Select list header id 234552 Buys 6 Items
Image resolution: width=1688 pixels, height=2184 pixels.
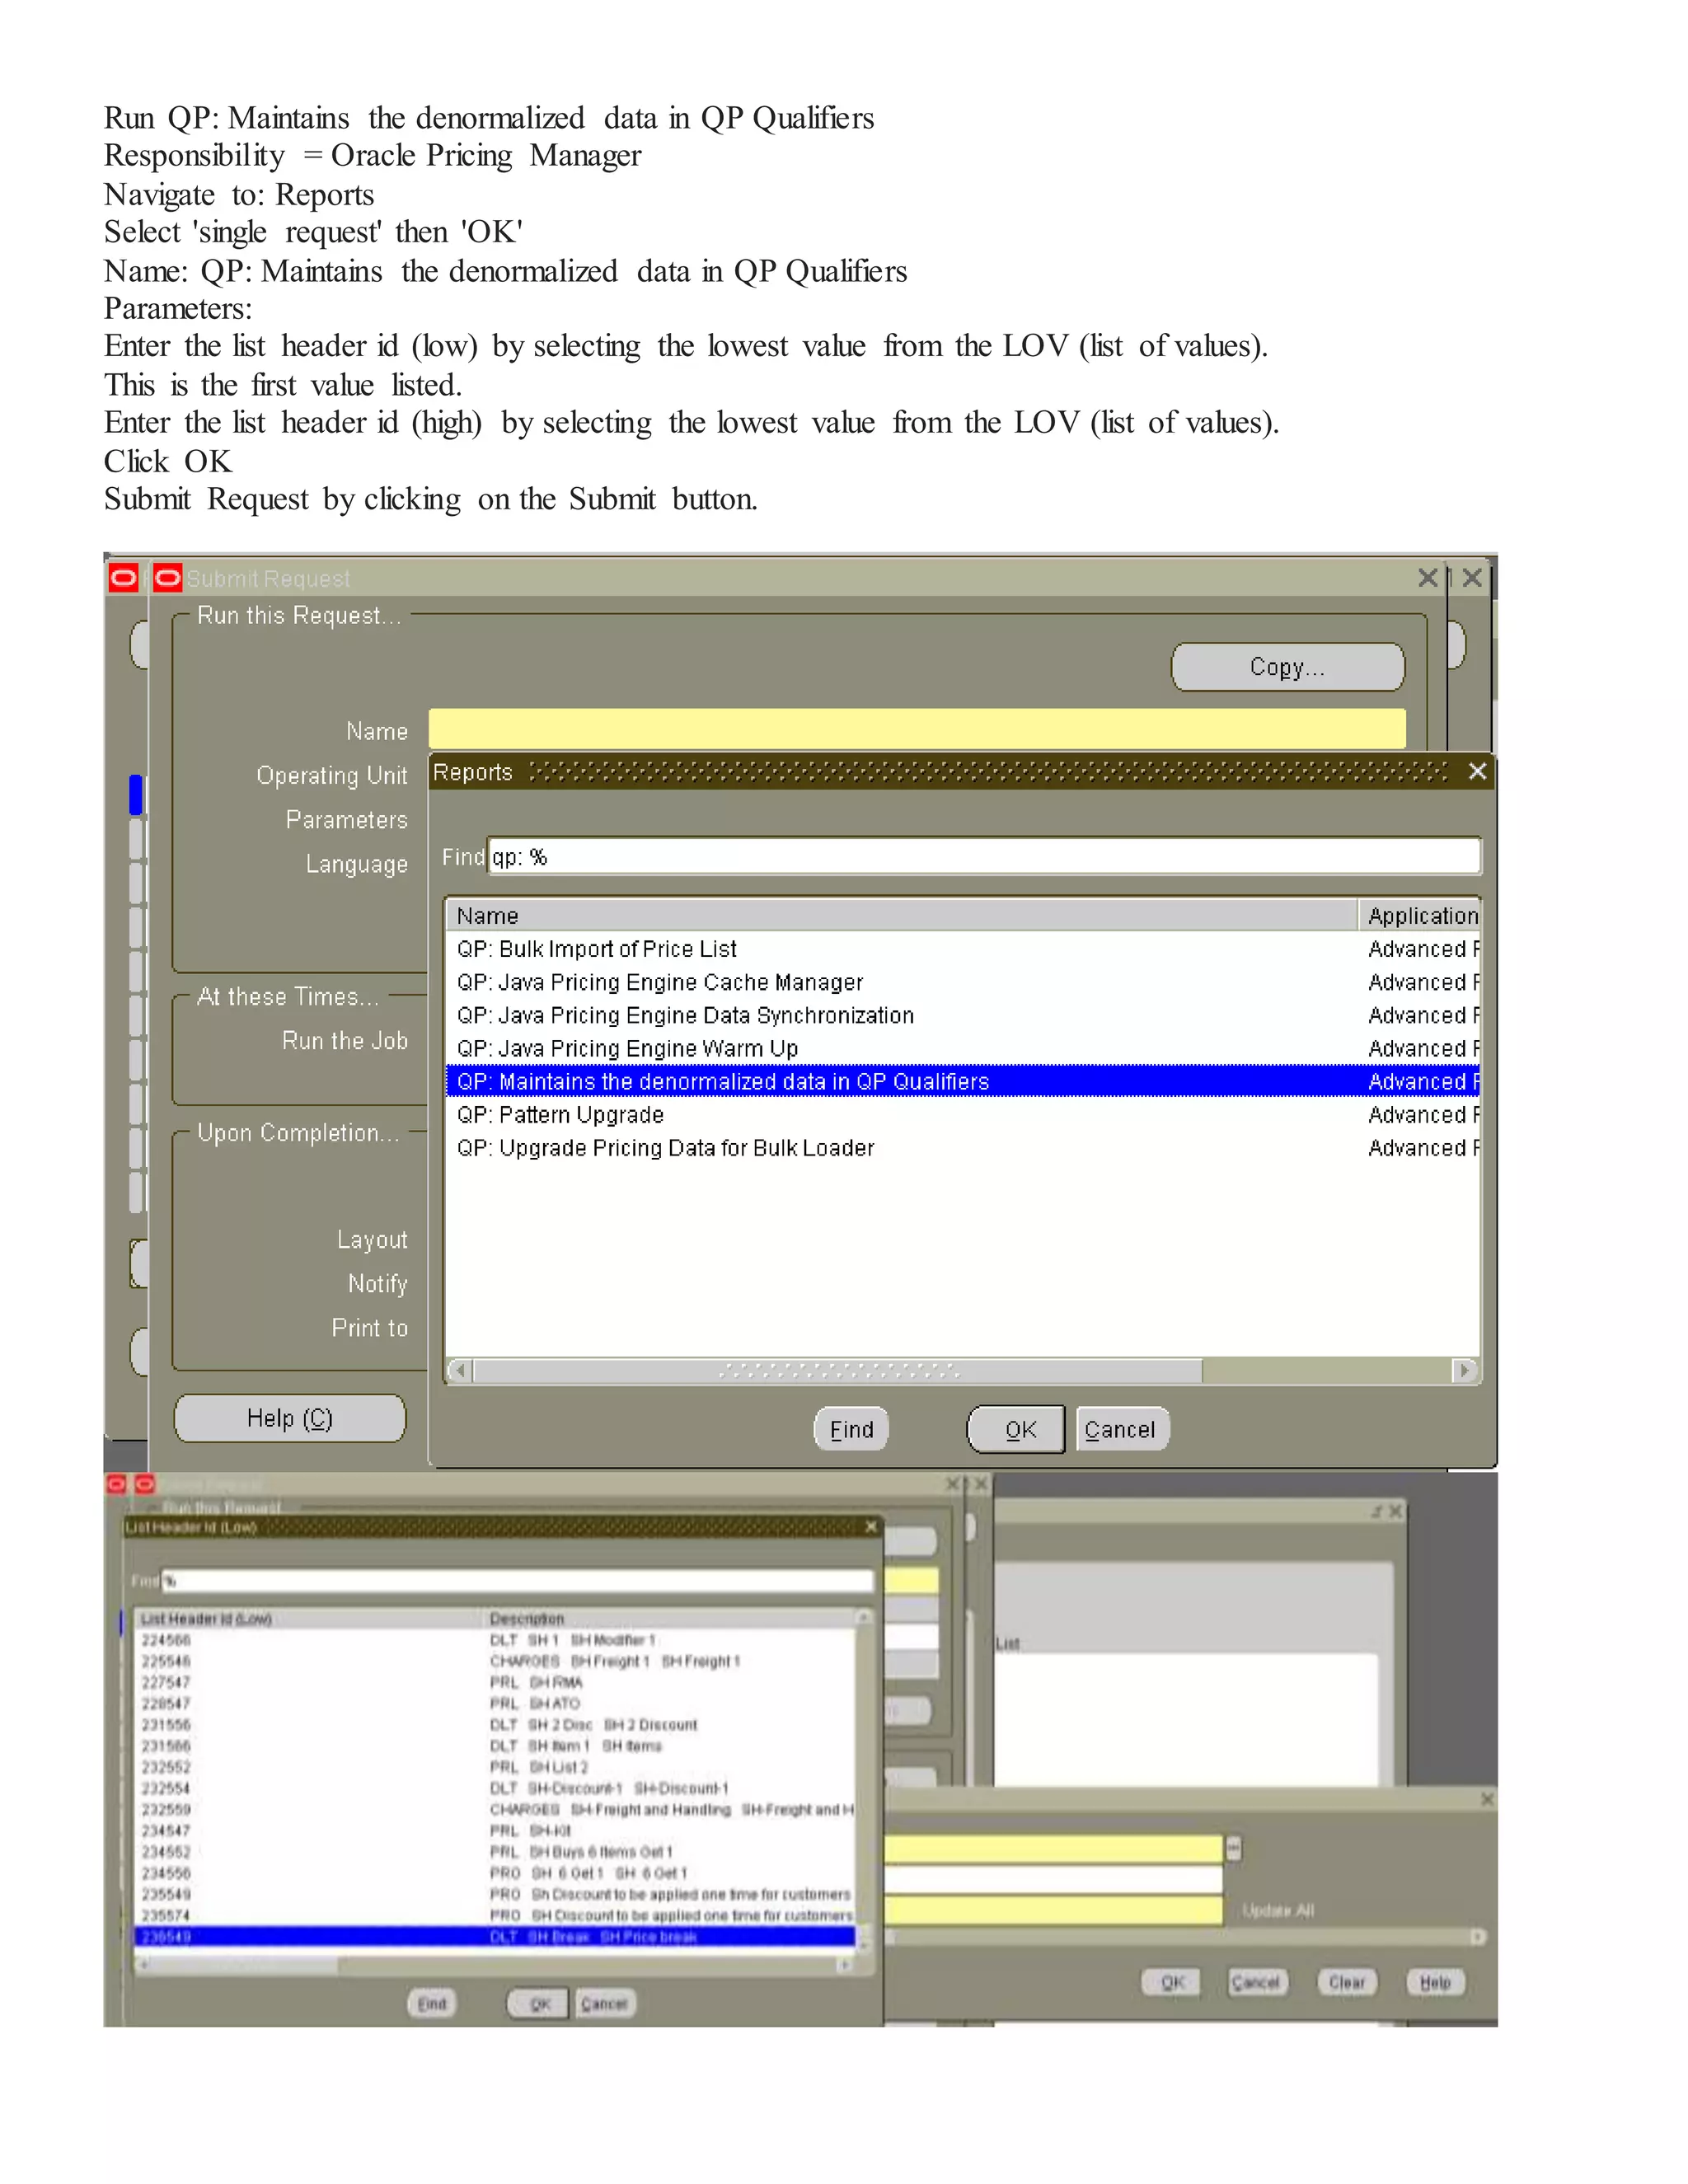(495, 1852)
